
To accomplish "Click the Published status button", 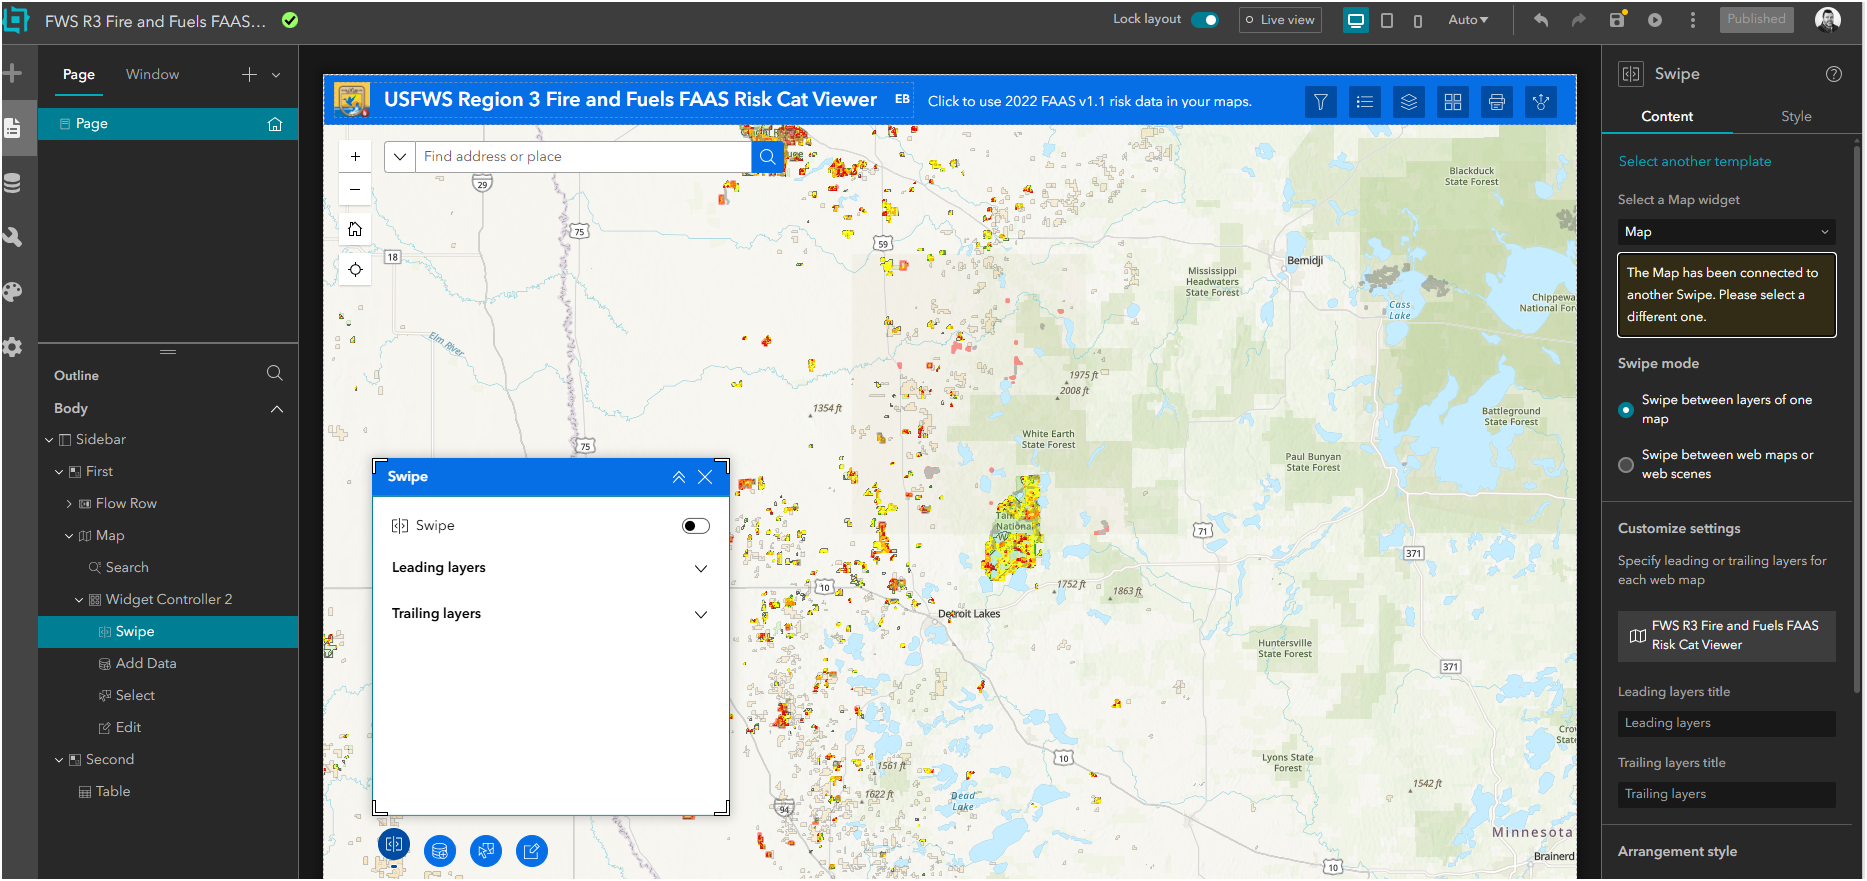I will point(1756,20).
